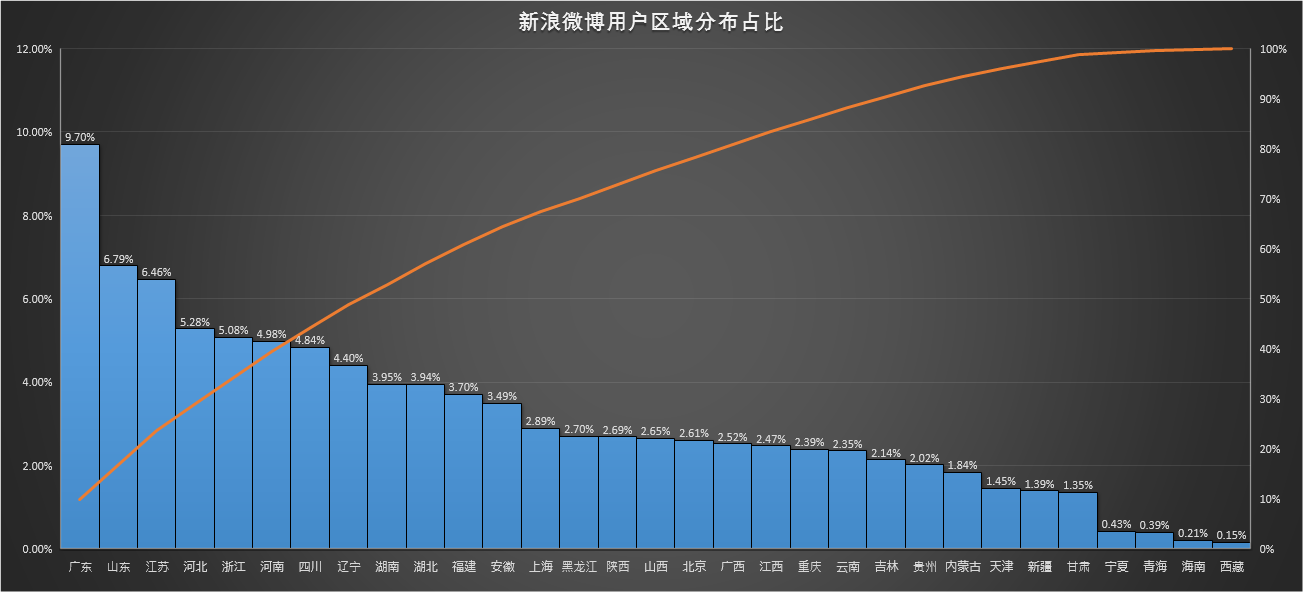Select the 3.70% data label
Image resolution: width=1303 pixels, height=592 pixels.
pyautogui.click(x=464, y=387)
